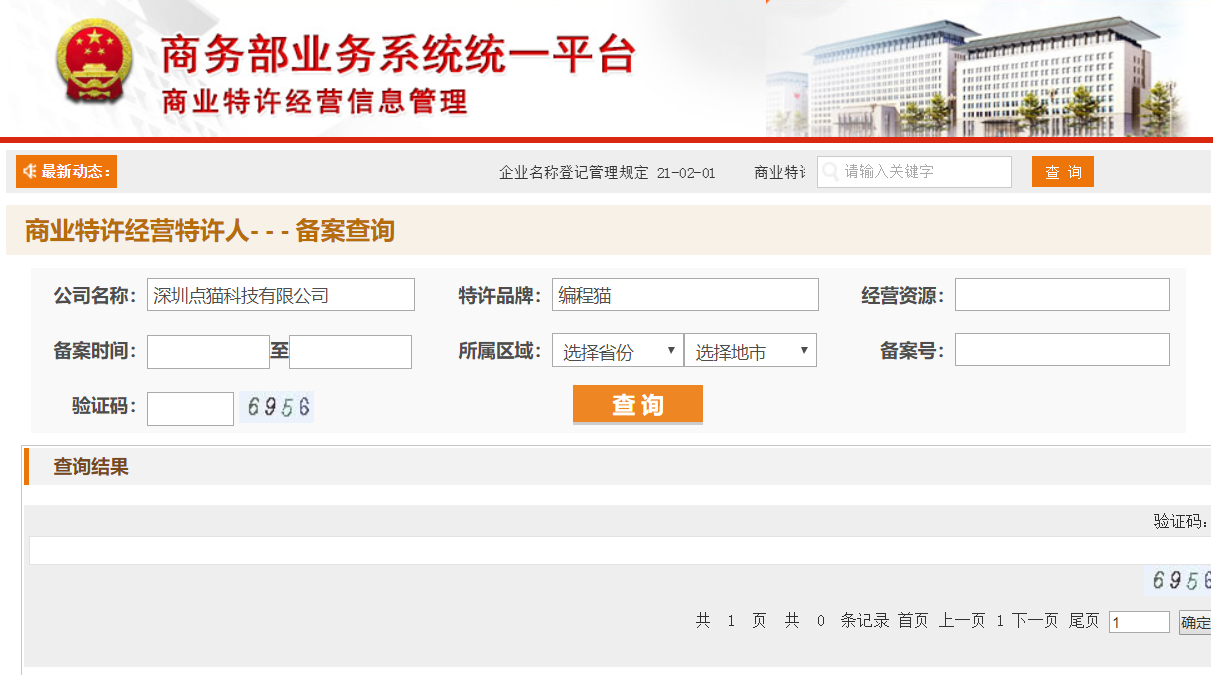Go to 首页 in pagination
This screenshot has width=1213, height=675.
coord(912,621)
